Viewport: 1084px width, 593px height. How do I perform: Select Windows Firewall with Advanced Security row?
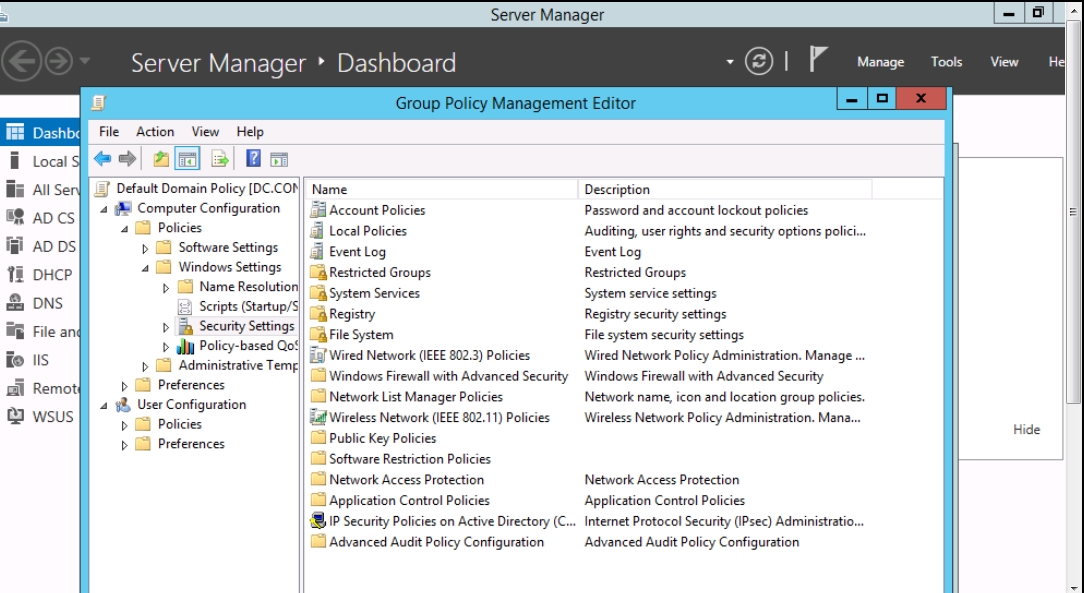448,376
